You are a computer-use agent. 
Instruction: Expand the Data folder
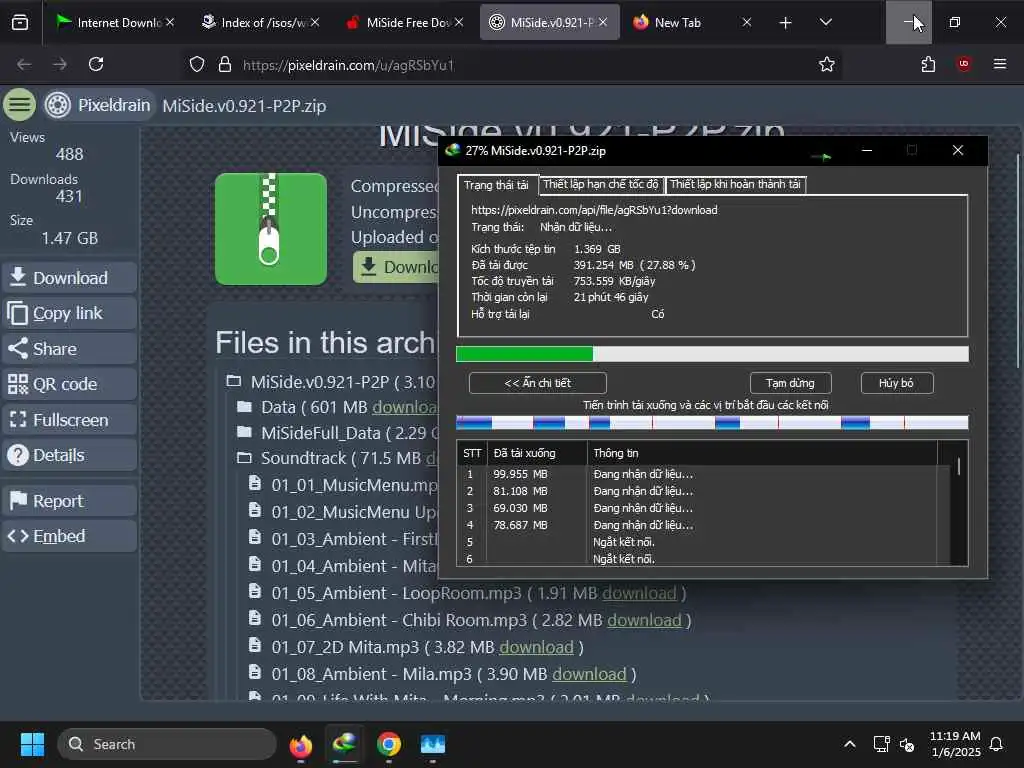pos(244,407)
